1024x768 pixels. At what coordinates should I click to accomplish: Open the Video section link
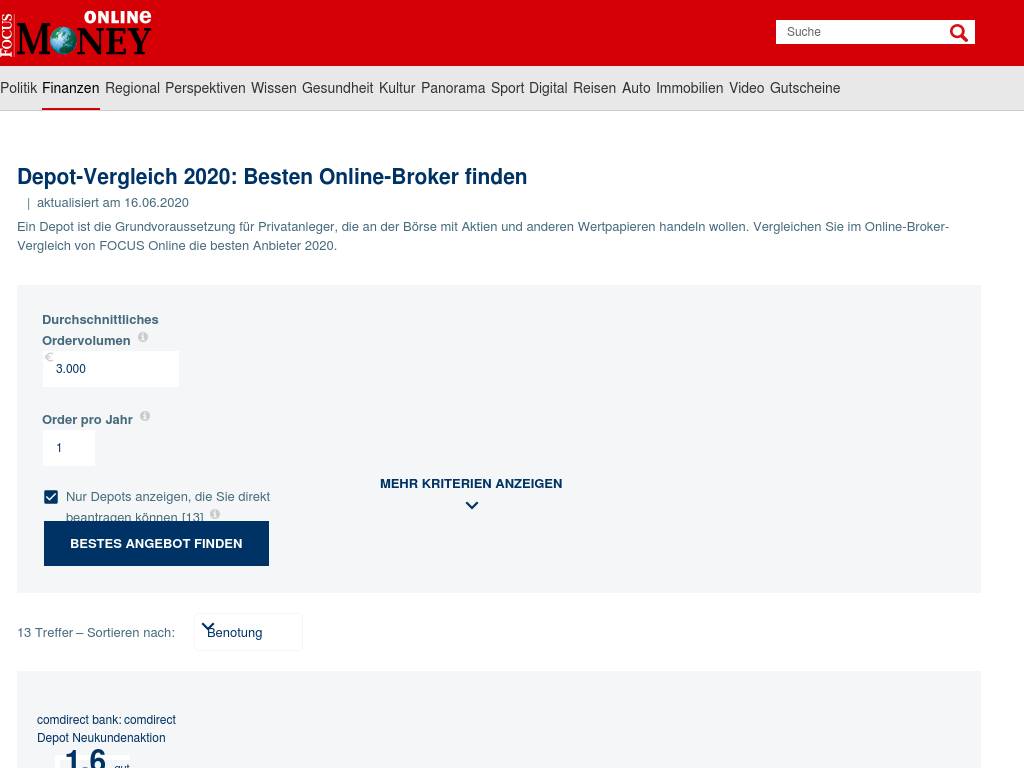tap(746, 88)
